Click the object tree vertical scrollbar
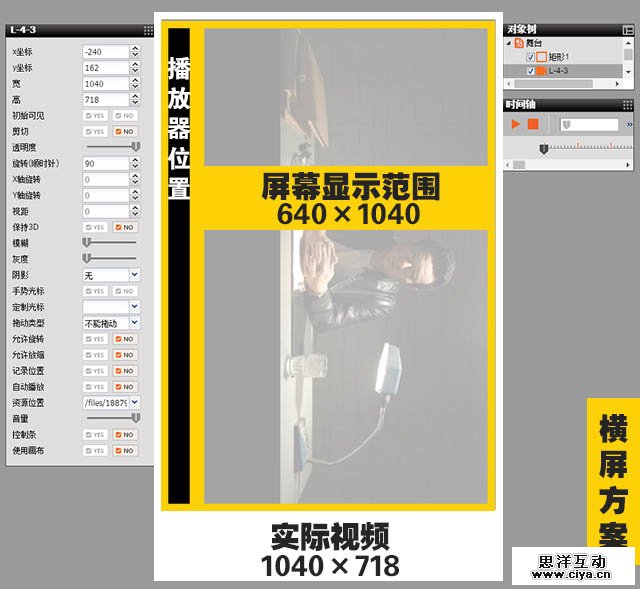 pos(628,57)
